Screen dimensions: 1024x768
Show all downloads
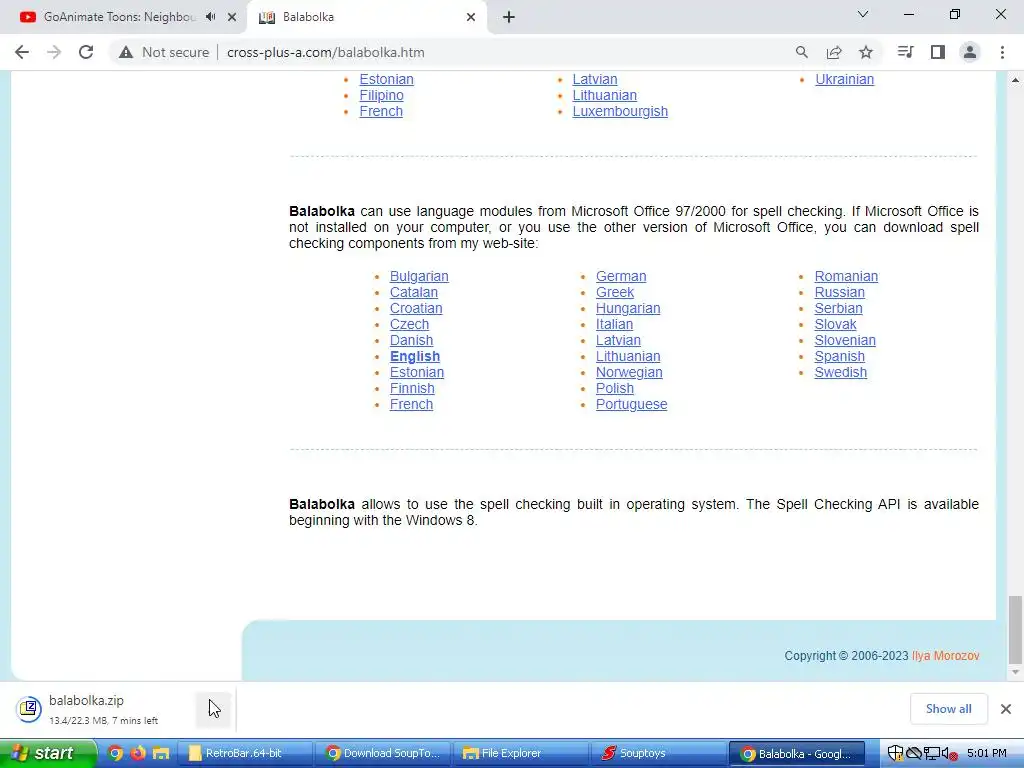(948, 709)
